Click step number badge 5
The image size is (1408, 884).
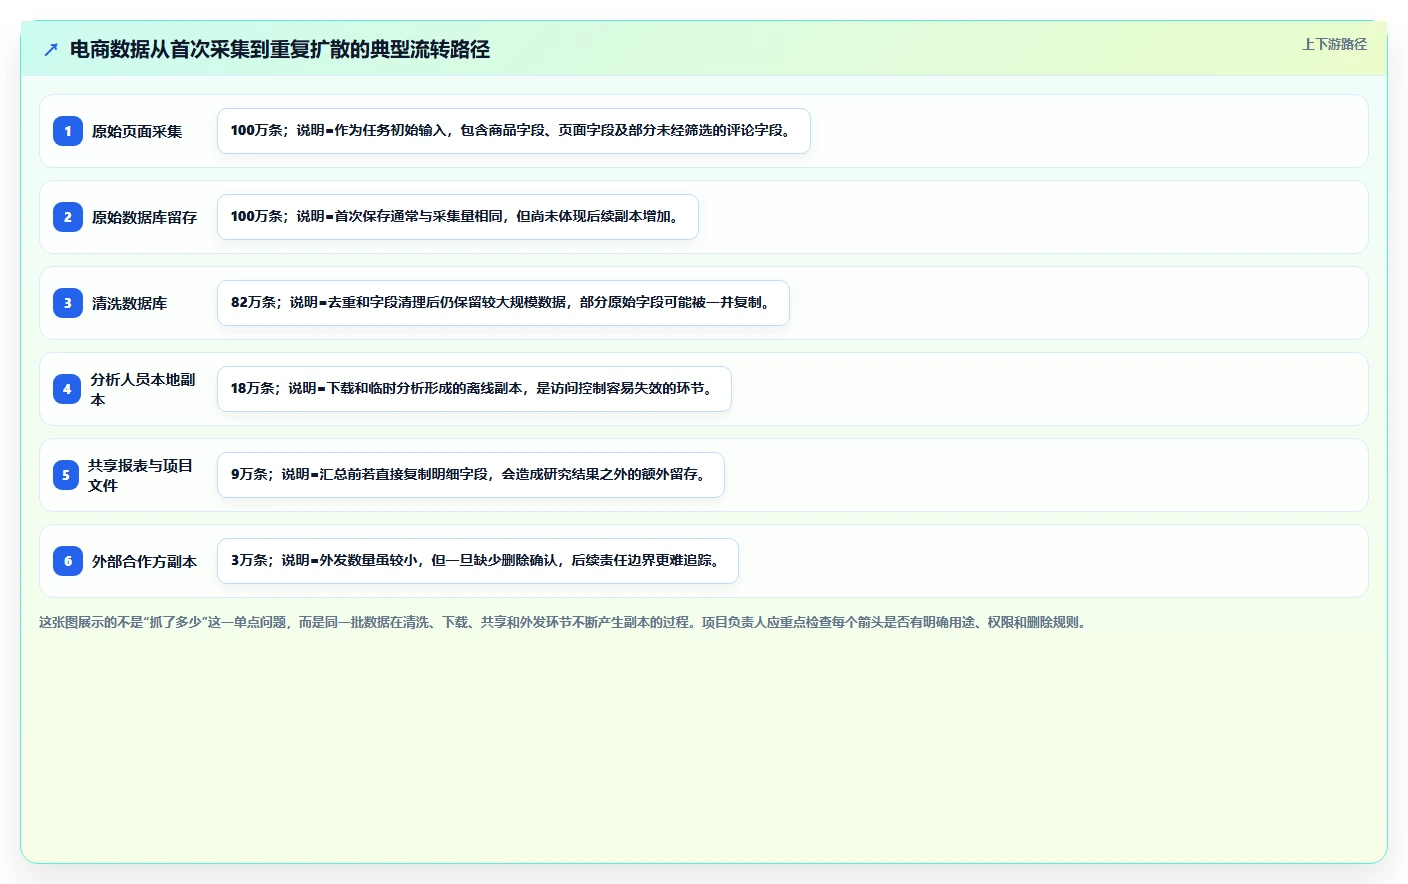[x=67, y=475]
